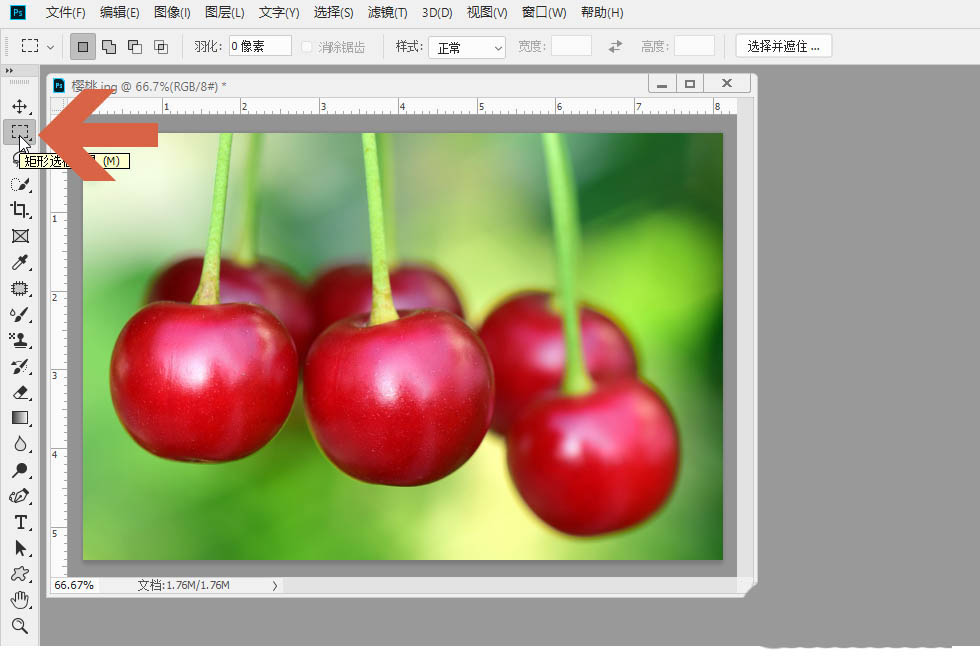Image resolution: width=980 pixels, height=663 pixels.
Task: Toggle Intersect with selection mode
Action: 160,46
